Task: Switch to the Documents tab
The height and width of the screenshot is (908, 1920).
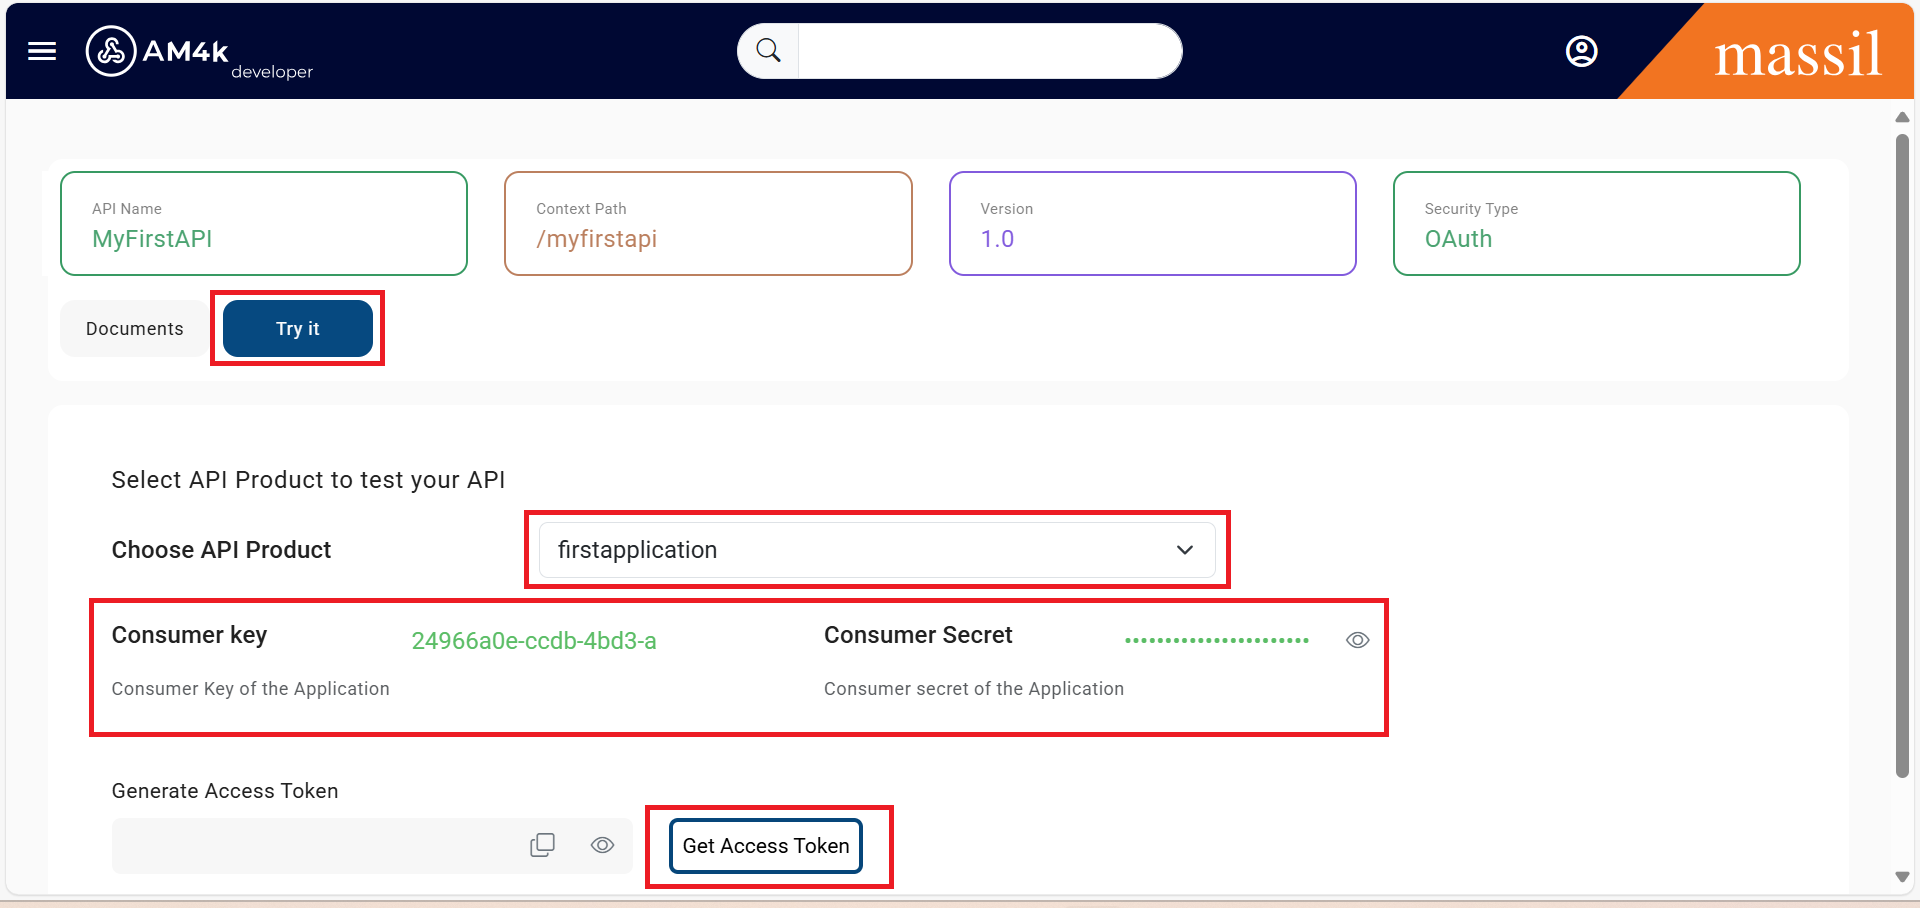Action: (x=135, y=329)
